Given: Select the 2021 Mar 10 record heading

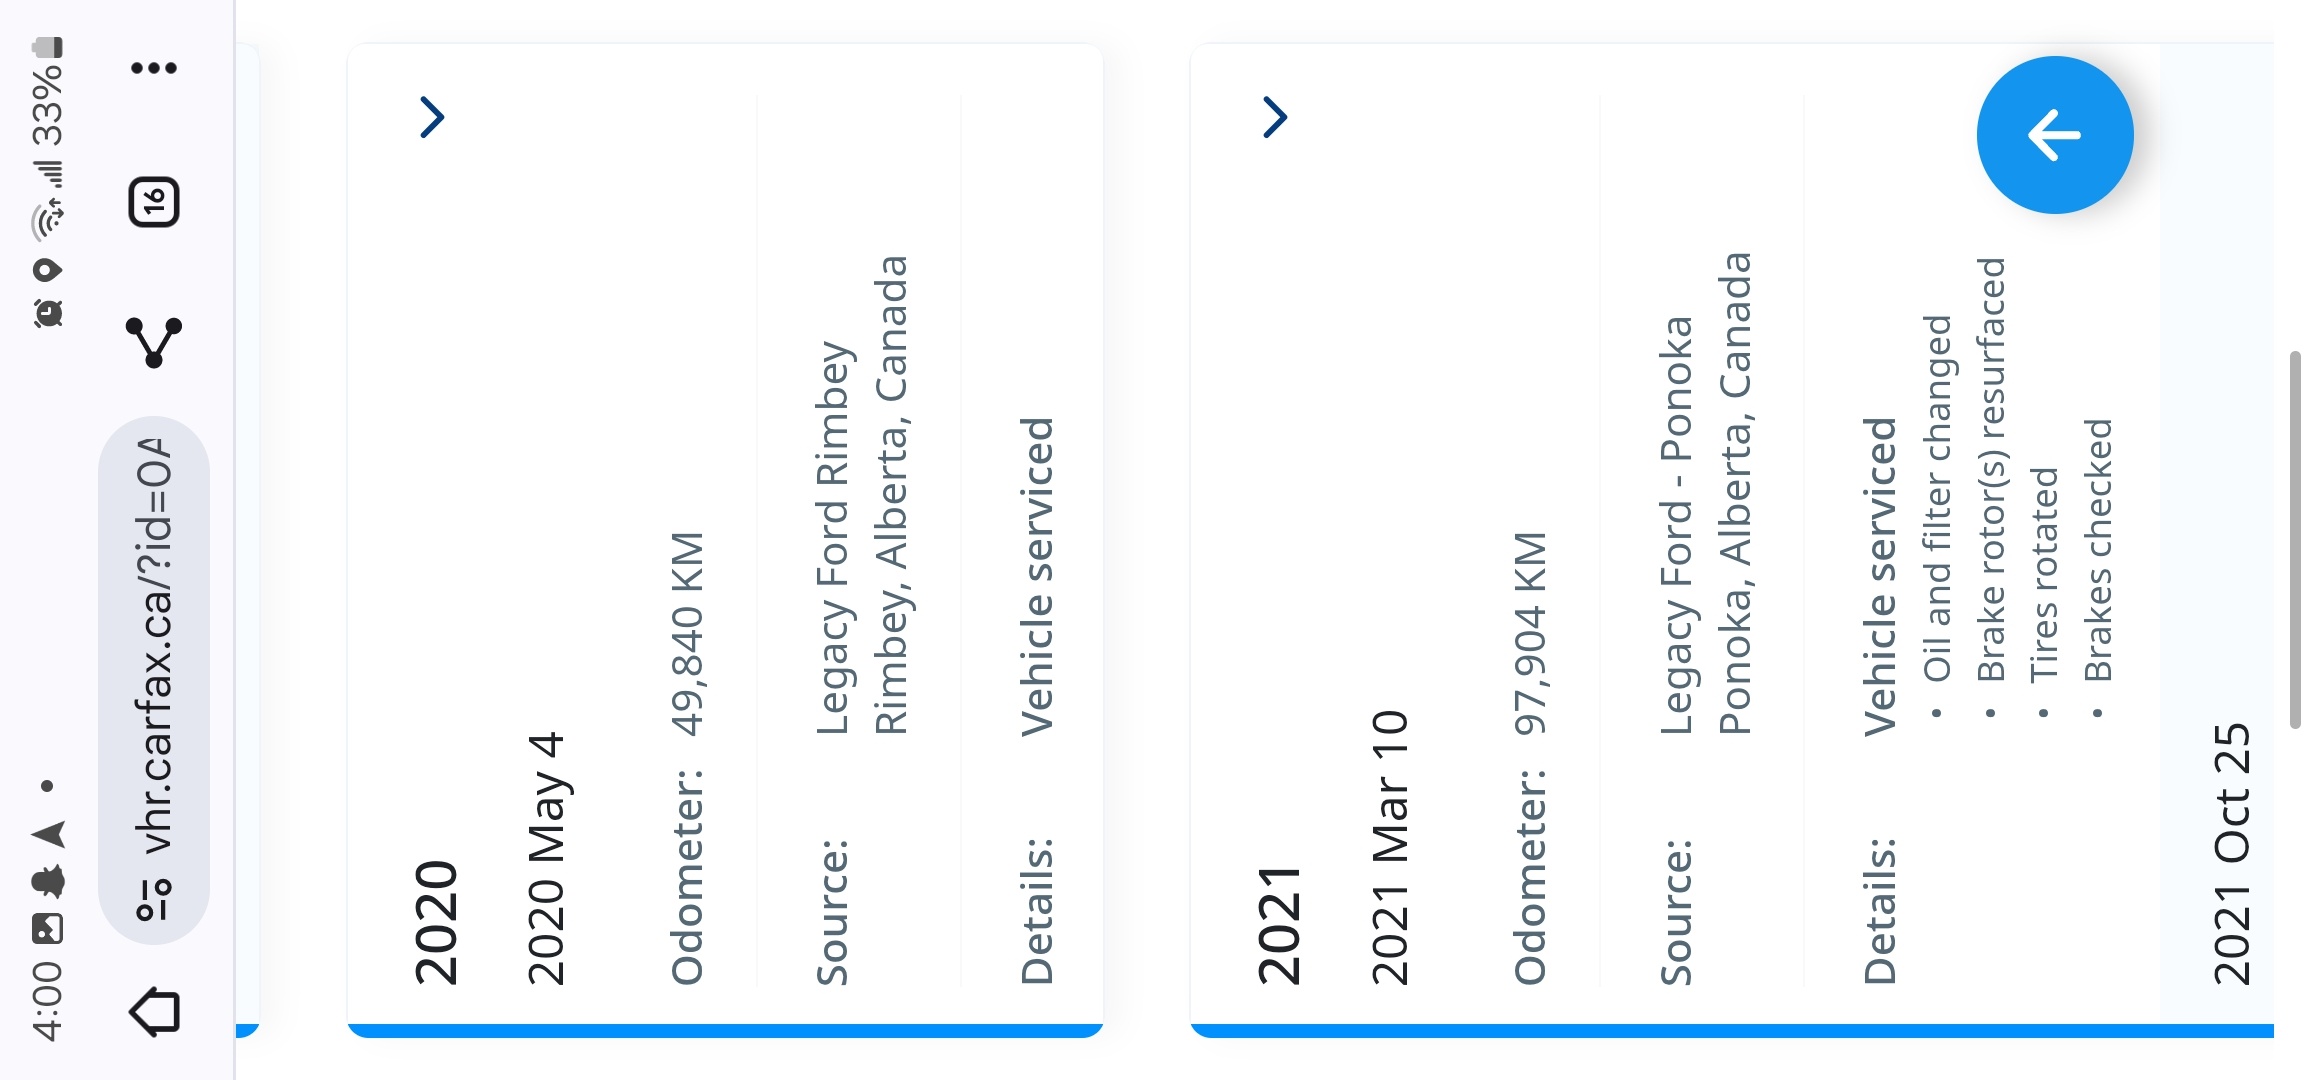Looking at the screenshot, I should [1390, 848].
